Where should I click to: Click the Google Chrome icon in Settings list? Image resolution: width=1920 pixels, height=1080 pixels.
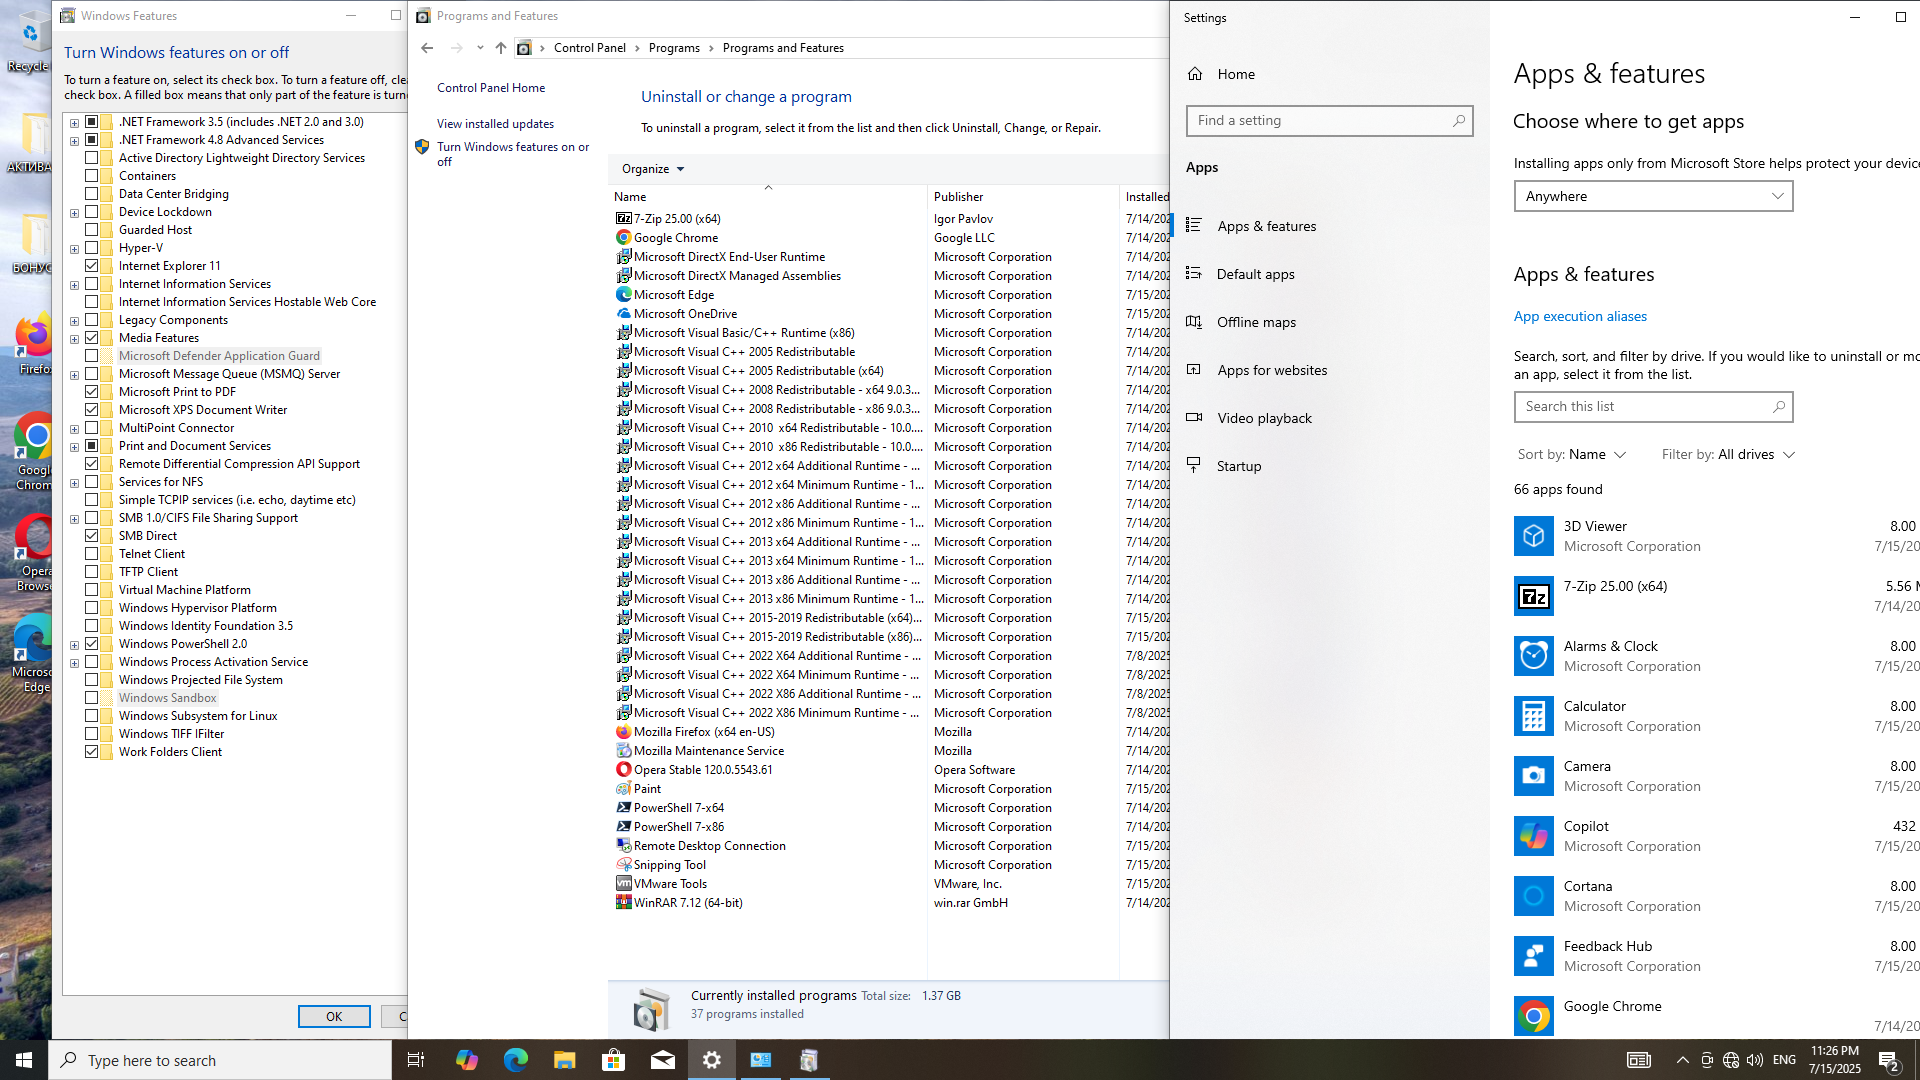(x=1533, y=1016)
